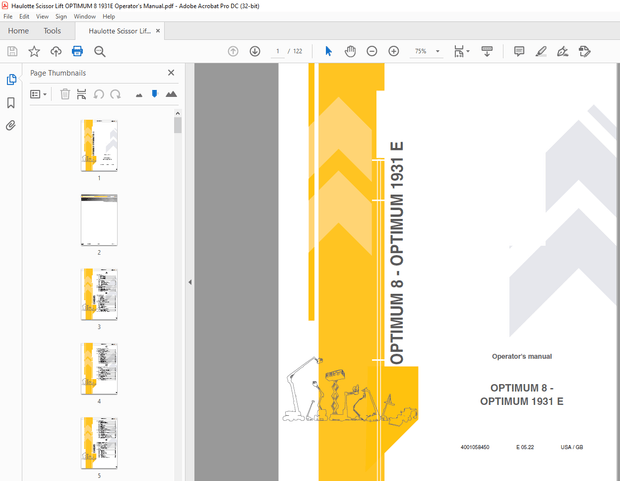Open the Edit menu

coord(24,17)
